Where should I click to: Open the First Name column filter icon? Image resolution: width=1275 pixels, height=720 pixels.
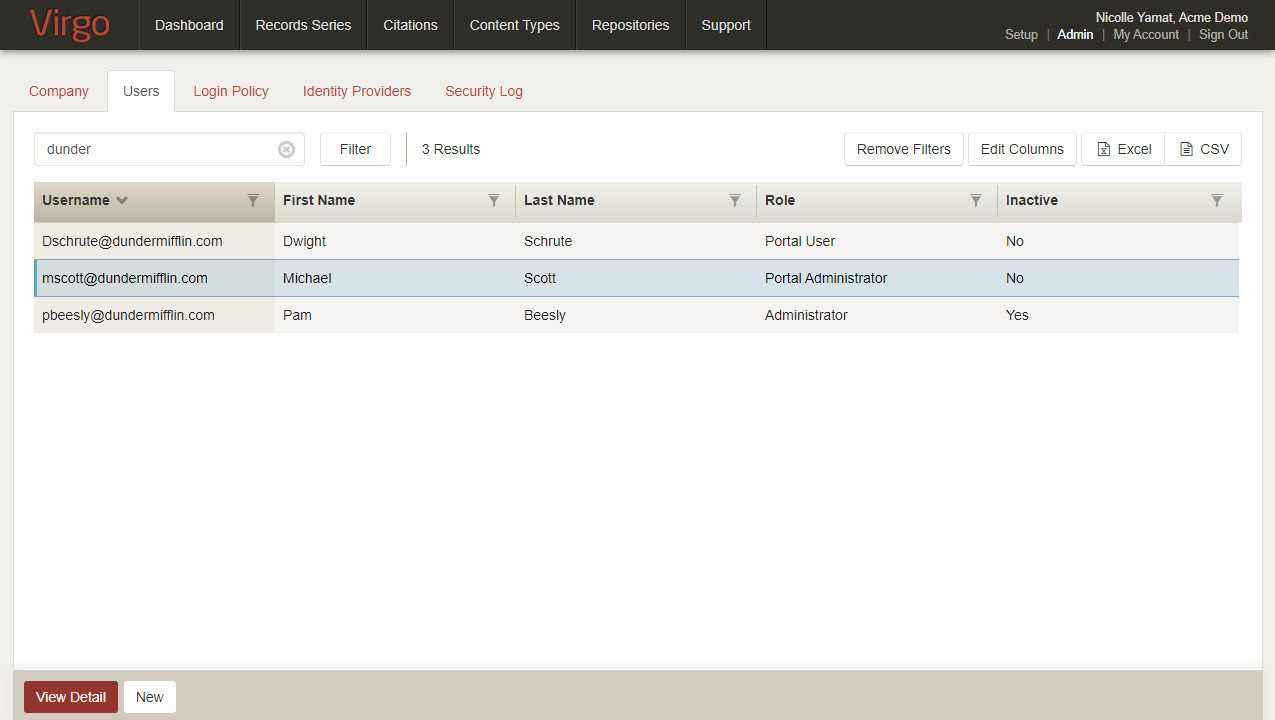coord(494,201)
